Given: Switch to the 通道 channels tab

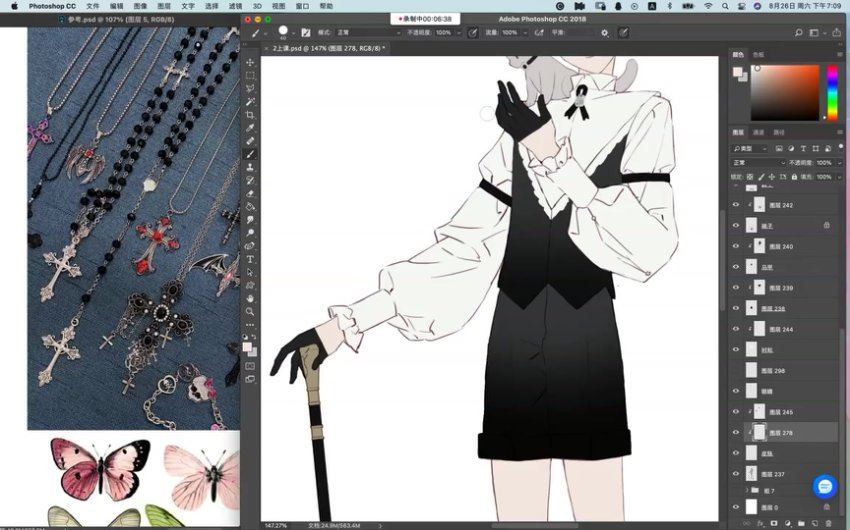Looking at the screenshot, I should click(758, 132).
